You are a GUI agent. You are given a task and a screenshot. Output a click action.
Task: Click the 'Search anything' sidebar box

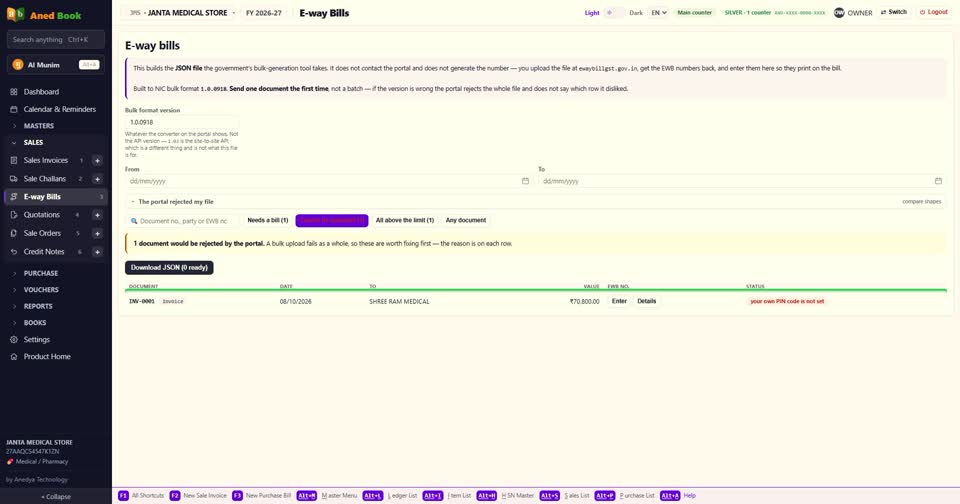pos(56,40)
